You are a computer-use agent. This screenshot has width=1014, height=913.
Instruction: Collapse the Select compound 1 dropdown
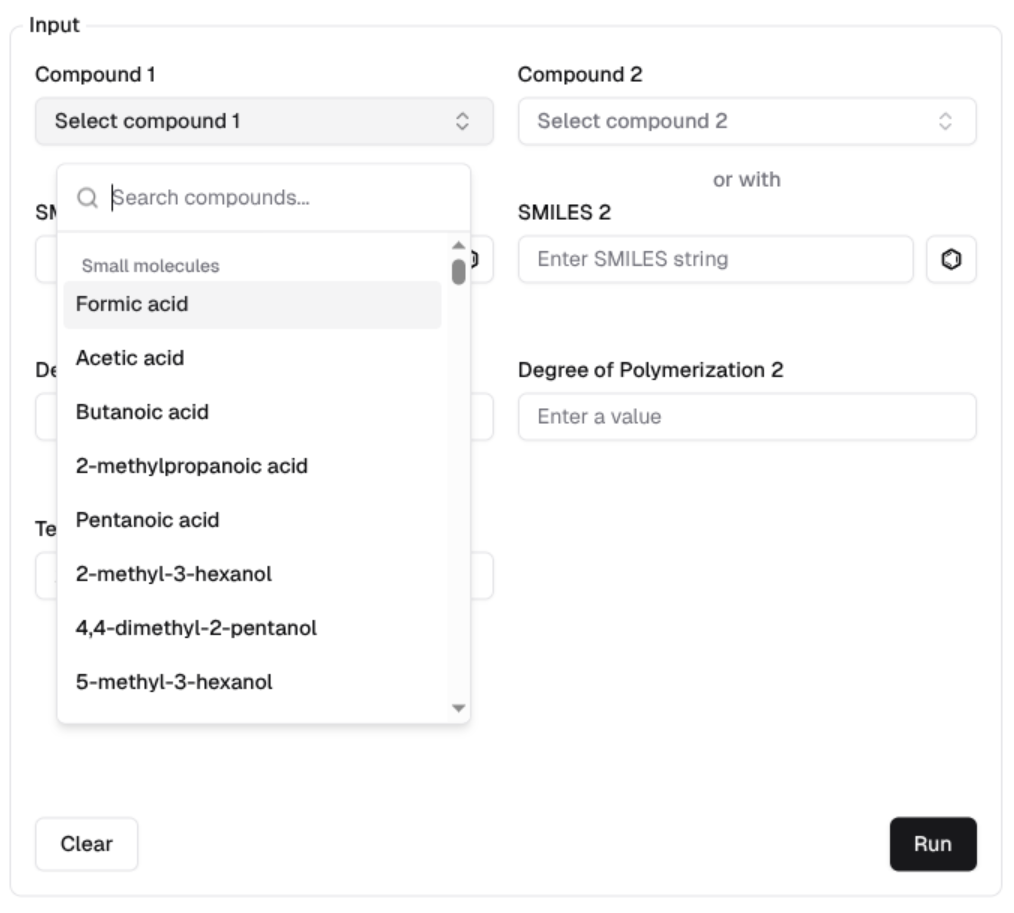coord(264,122)
